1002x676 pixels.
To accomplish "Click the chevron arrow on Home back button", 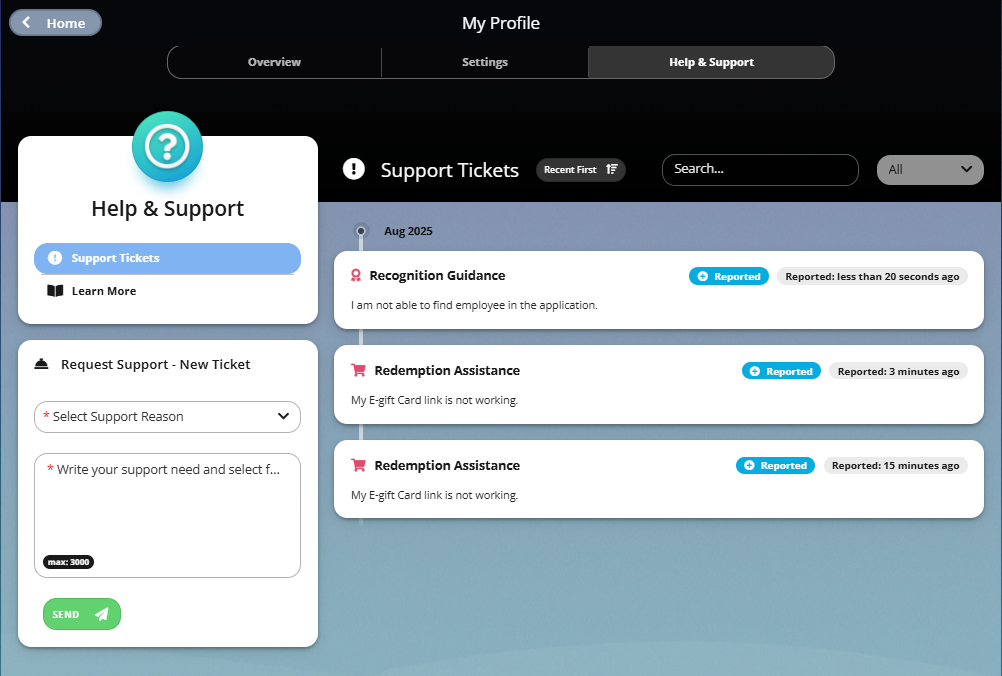I will (x=26, y=22).
